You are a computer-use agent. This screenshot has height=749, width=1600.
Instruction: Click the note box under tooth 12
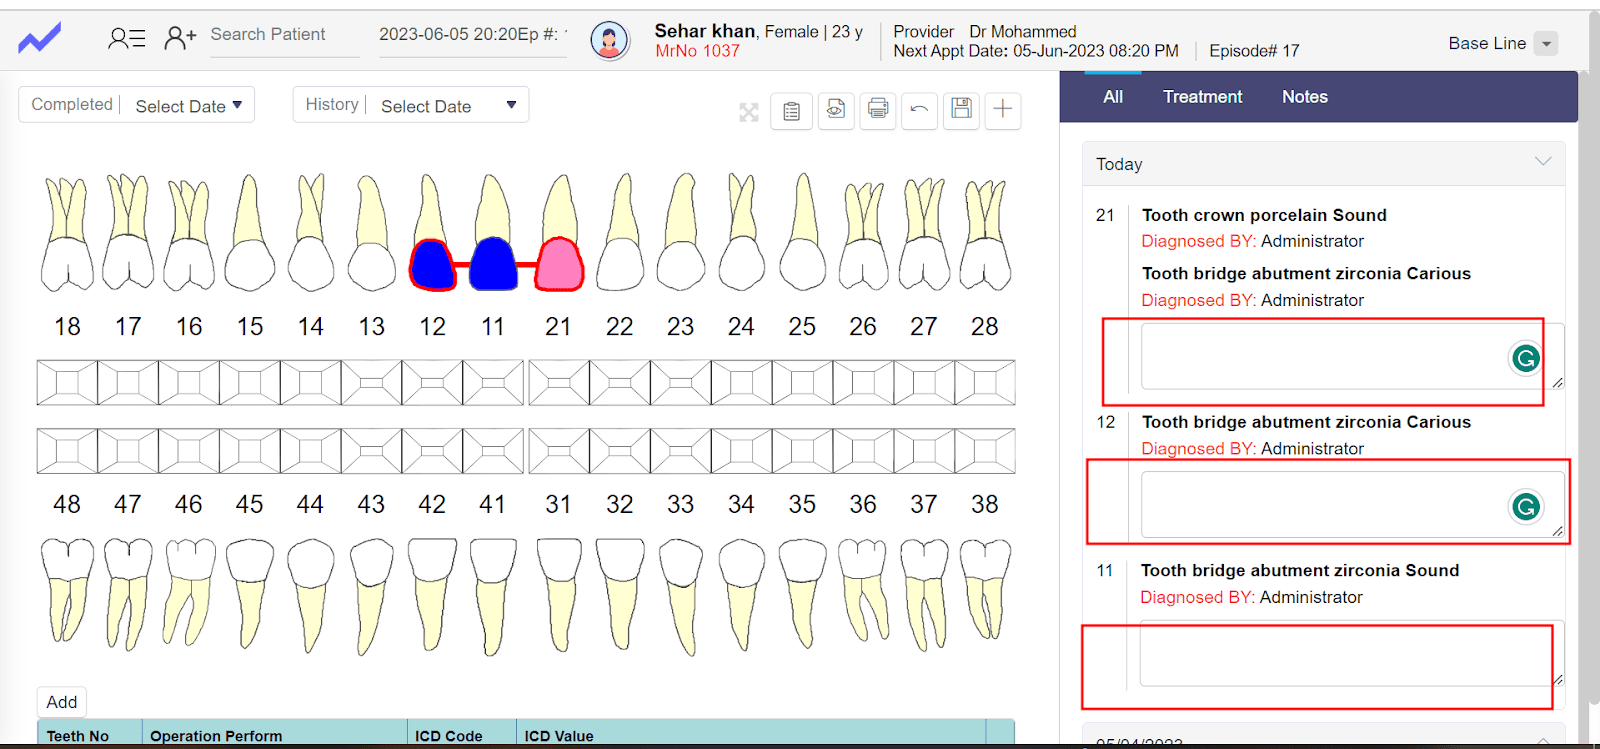point(1352,505)
